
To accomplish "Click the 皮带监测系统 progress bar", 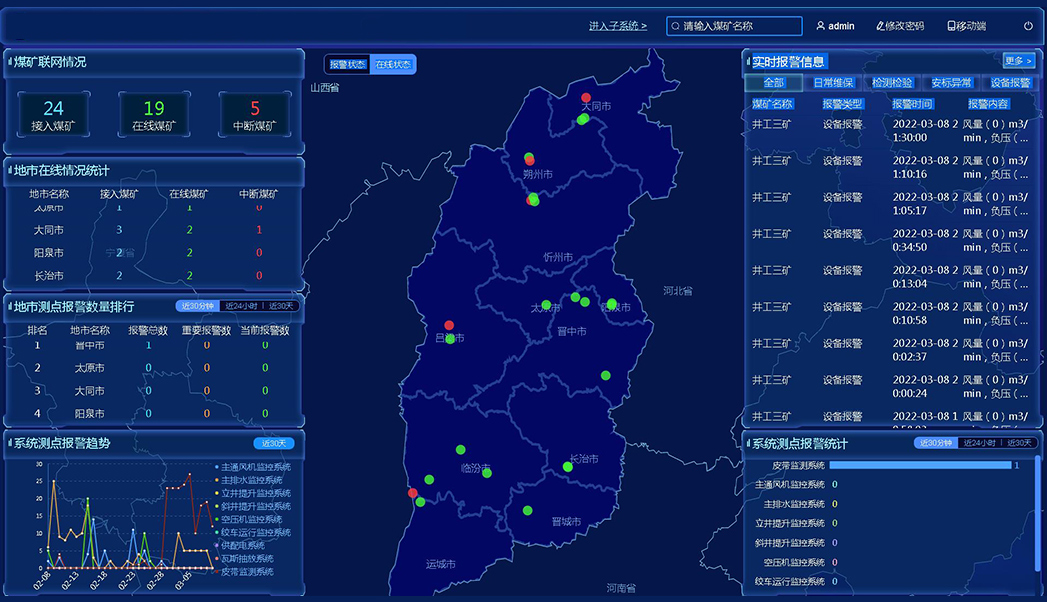I will click(920, 464).
